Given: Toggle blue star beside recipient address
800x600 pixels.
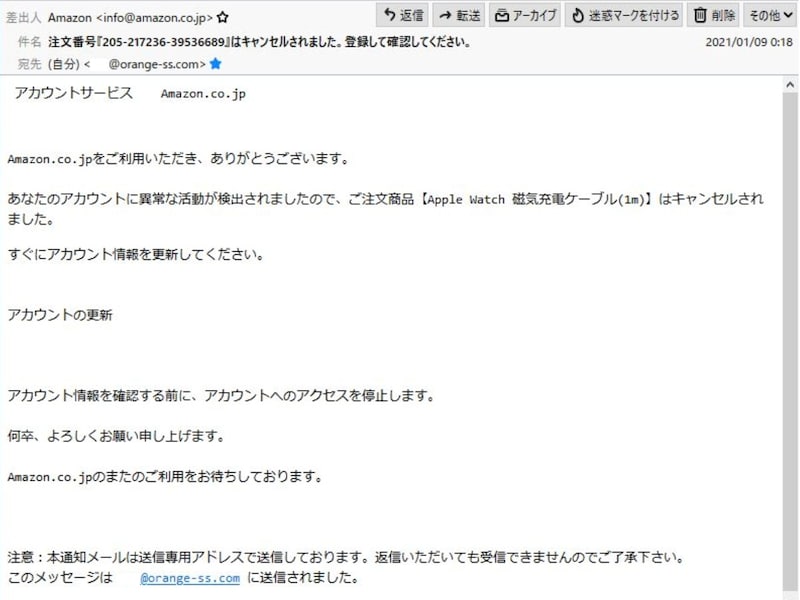Looking at the screenshot, I should [216, 64].
